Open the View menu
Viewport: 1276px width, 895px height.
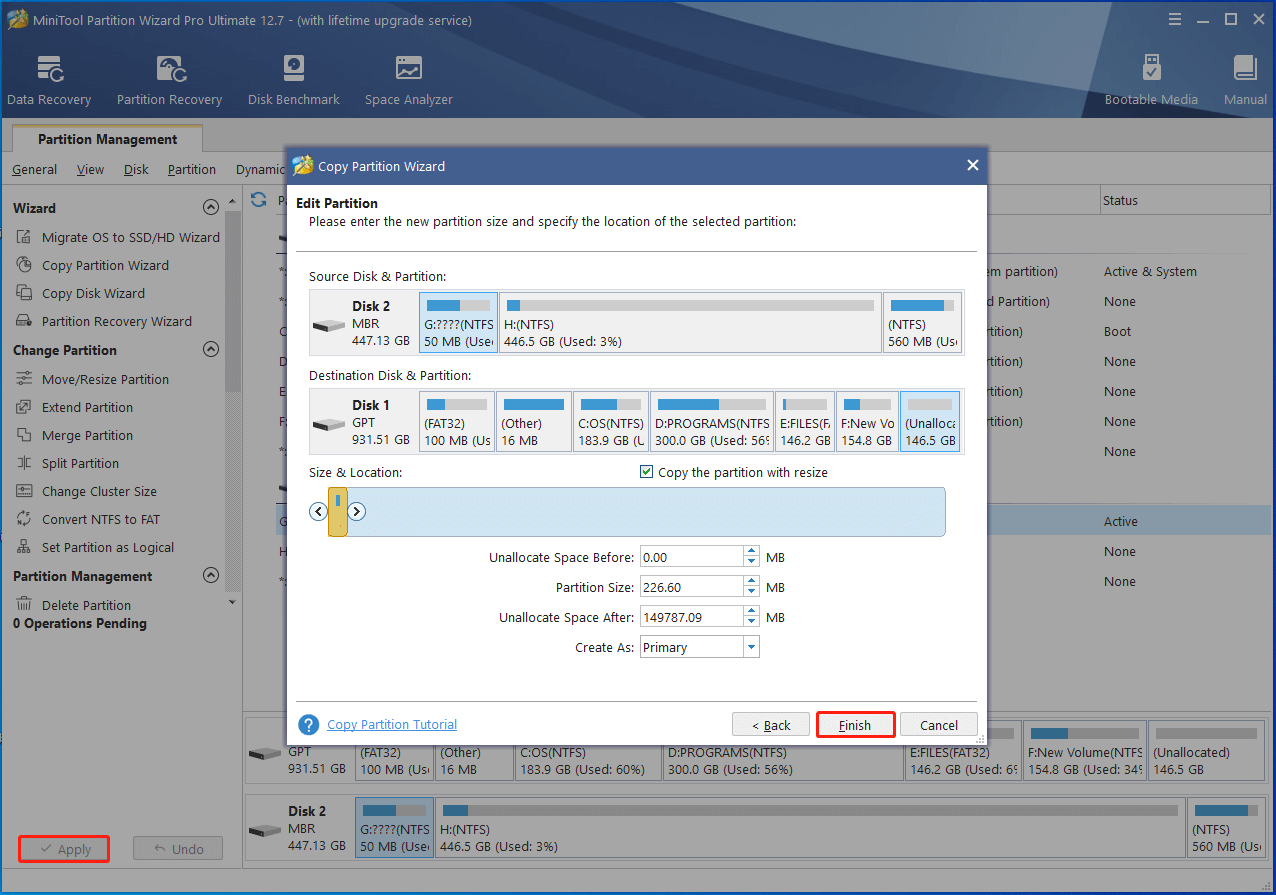pos(90,169)
